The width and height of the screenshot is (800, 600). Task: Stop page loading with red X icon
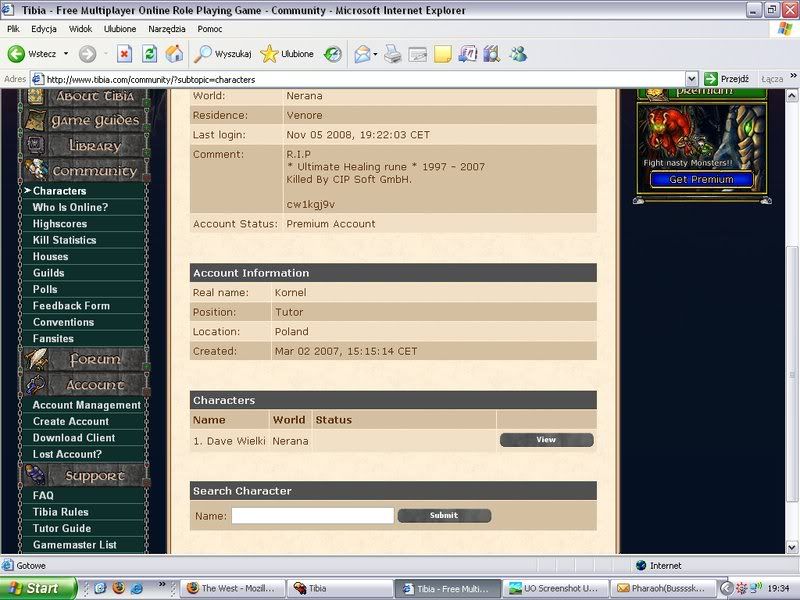[124, 54]
